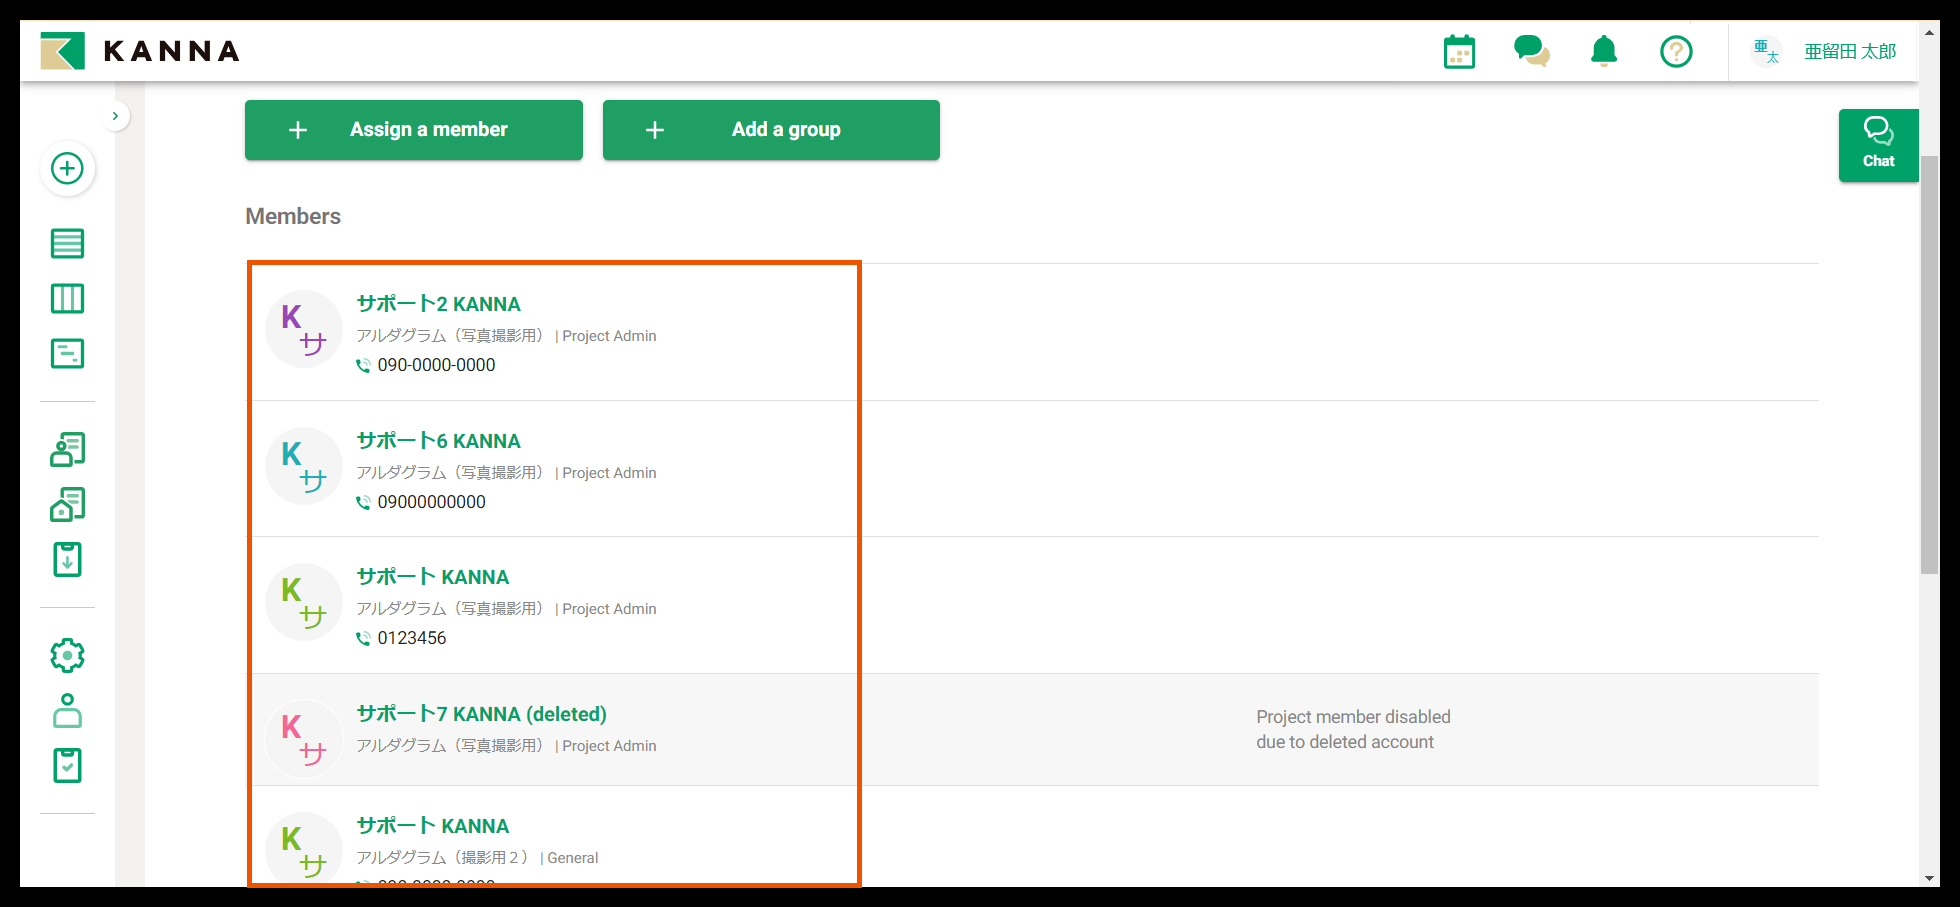The image size is (1960, 907).
Task: Click the Add a group button
Action: [771, 130]
